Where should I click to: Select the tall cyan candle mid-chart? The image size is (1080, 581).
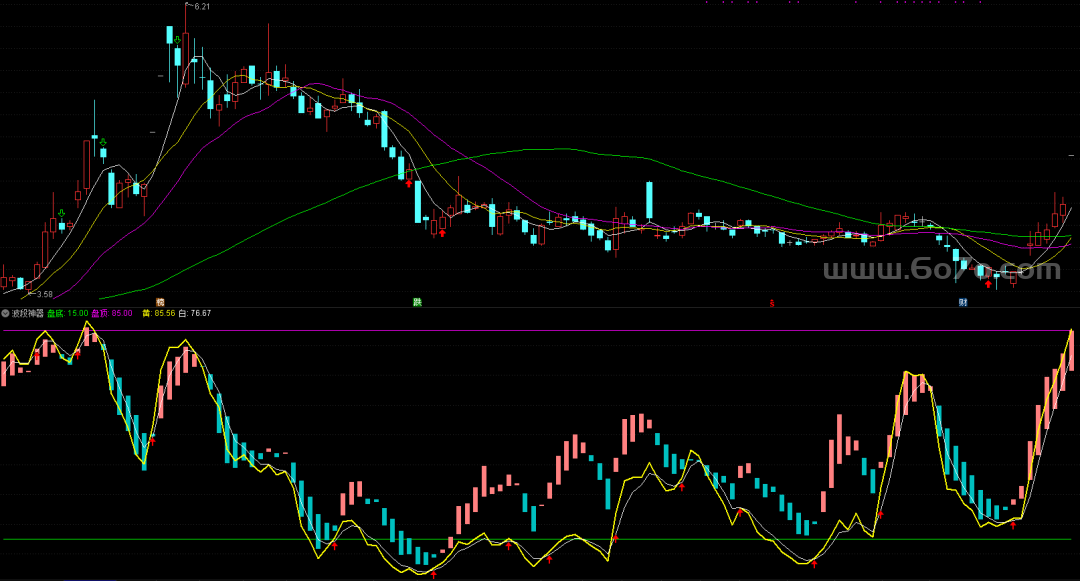649,200
